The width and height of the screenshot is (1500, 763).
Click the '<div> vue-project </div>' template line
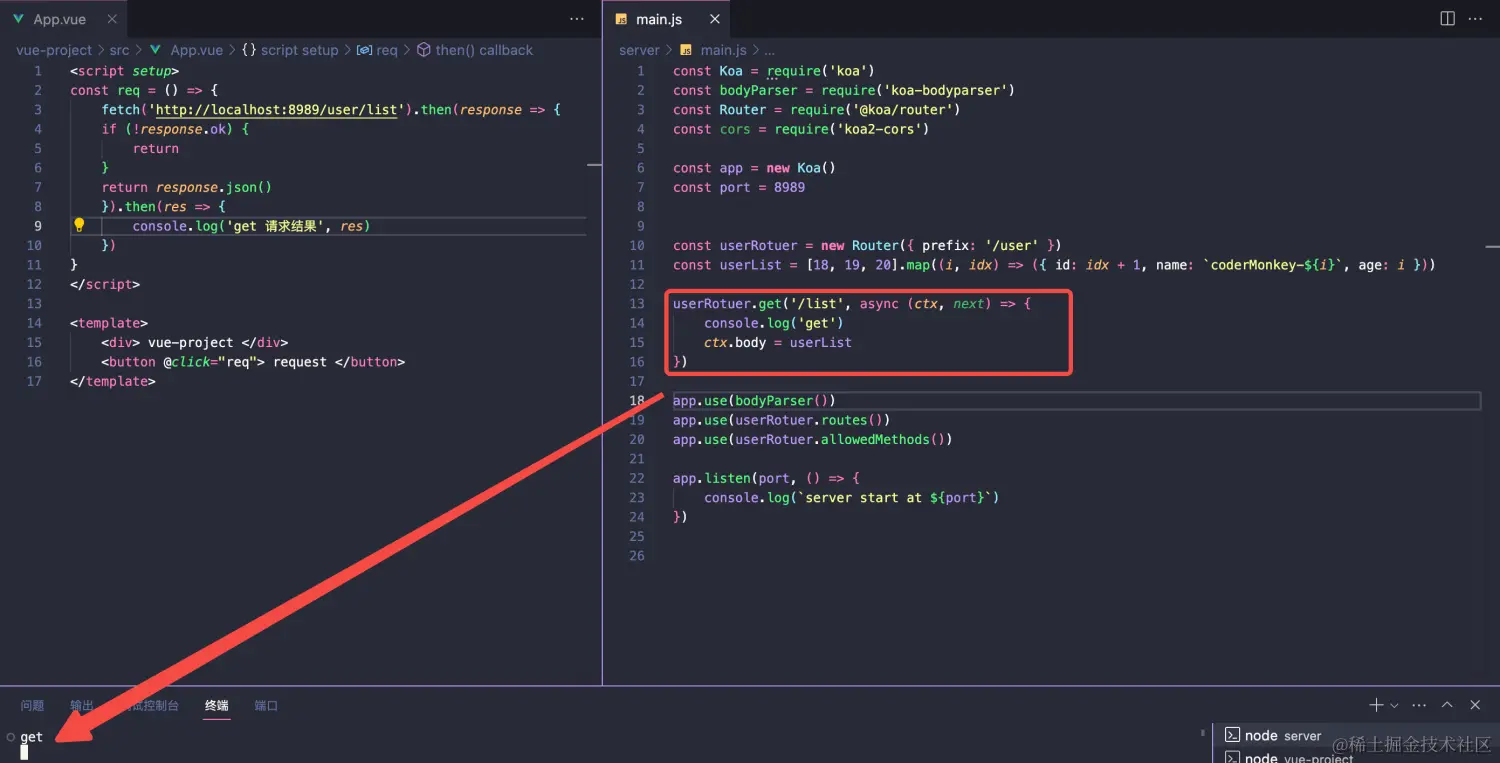coord(195,342)
